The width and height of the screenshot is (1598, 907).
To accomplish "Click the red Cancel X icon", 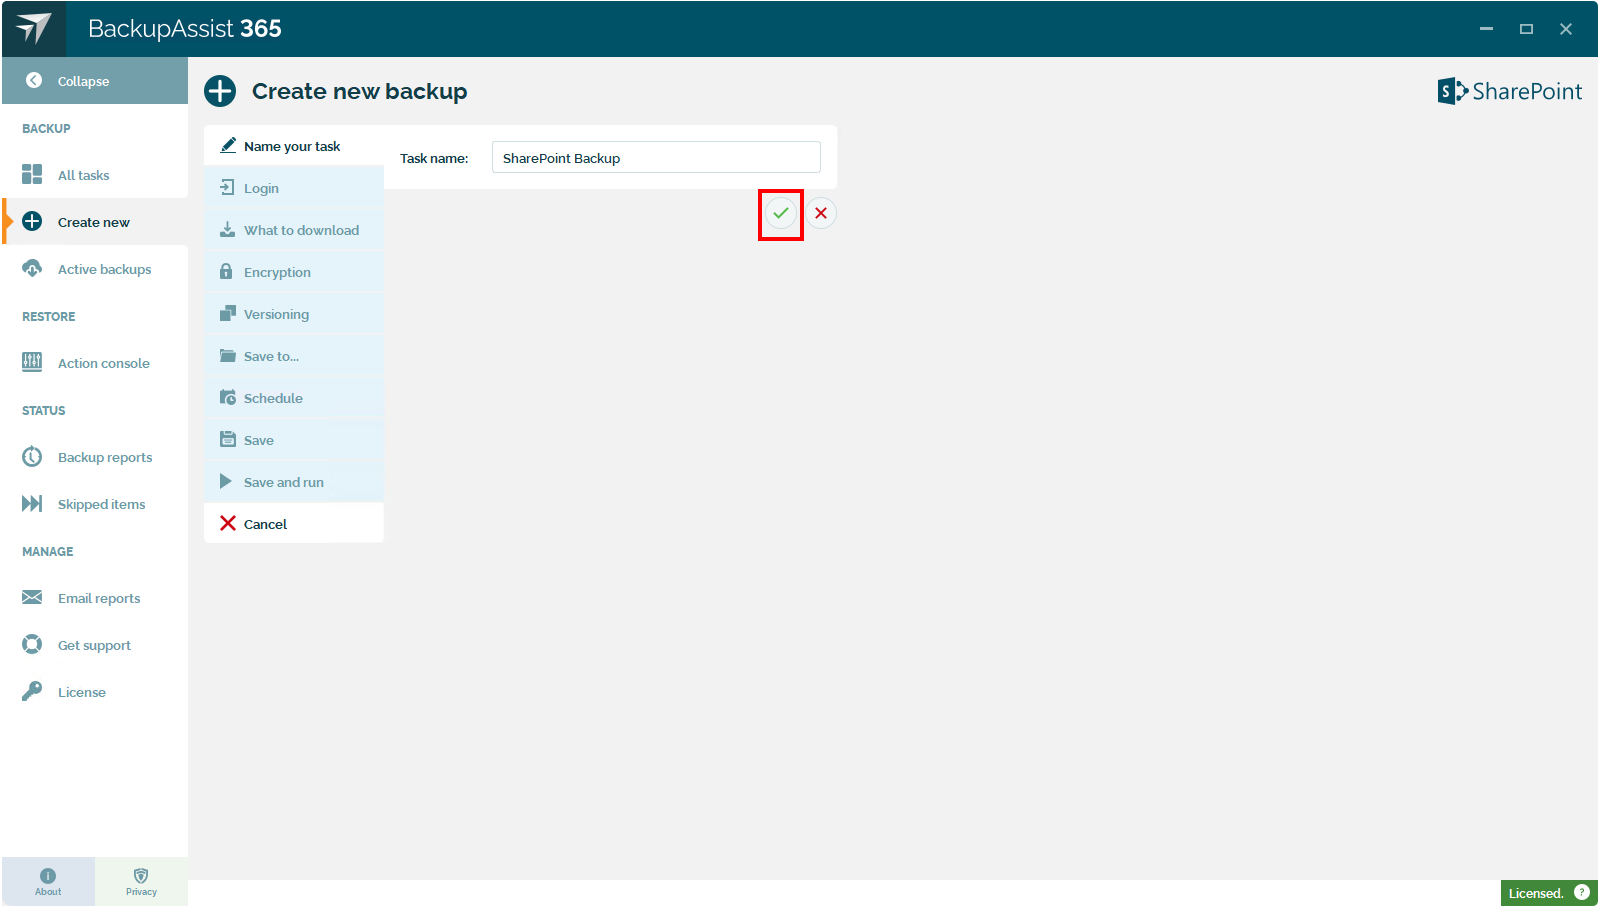I will [228, 524].
